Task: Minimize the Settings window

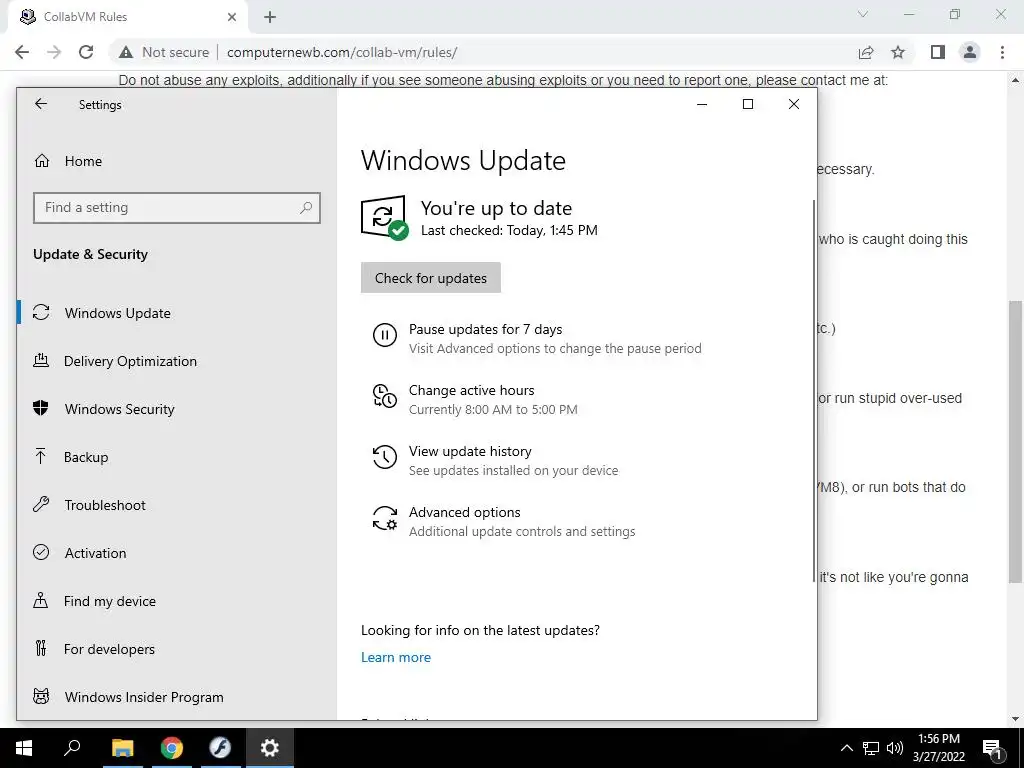Action: [702, 104]
